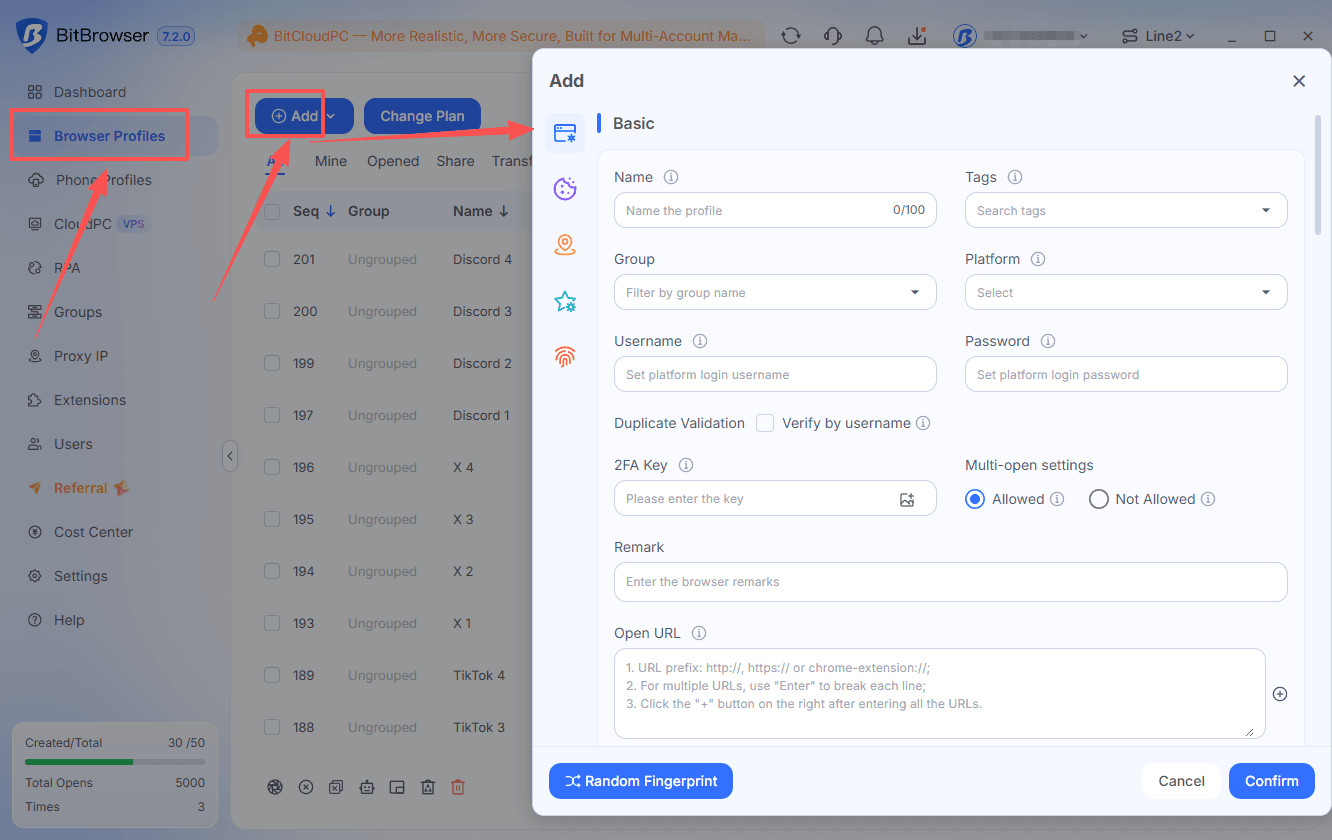This screenshot has width=1332, height=840.
Task: Click the Random Fingerprint button
Action: coord(641,781)
